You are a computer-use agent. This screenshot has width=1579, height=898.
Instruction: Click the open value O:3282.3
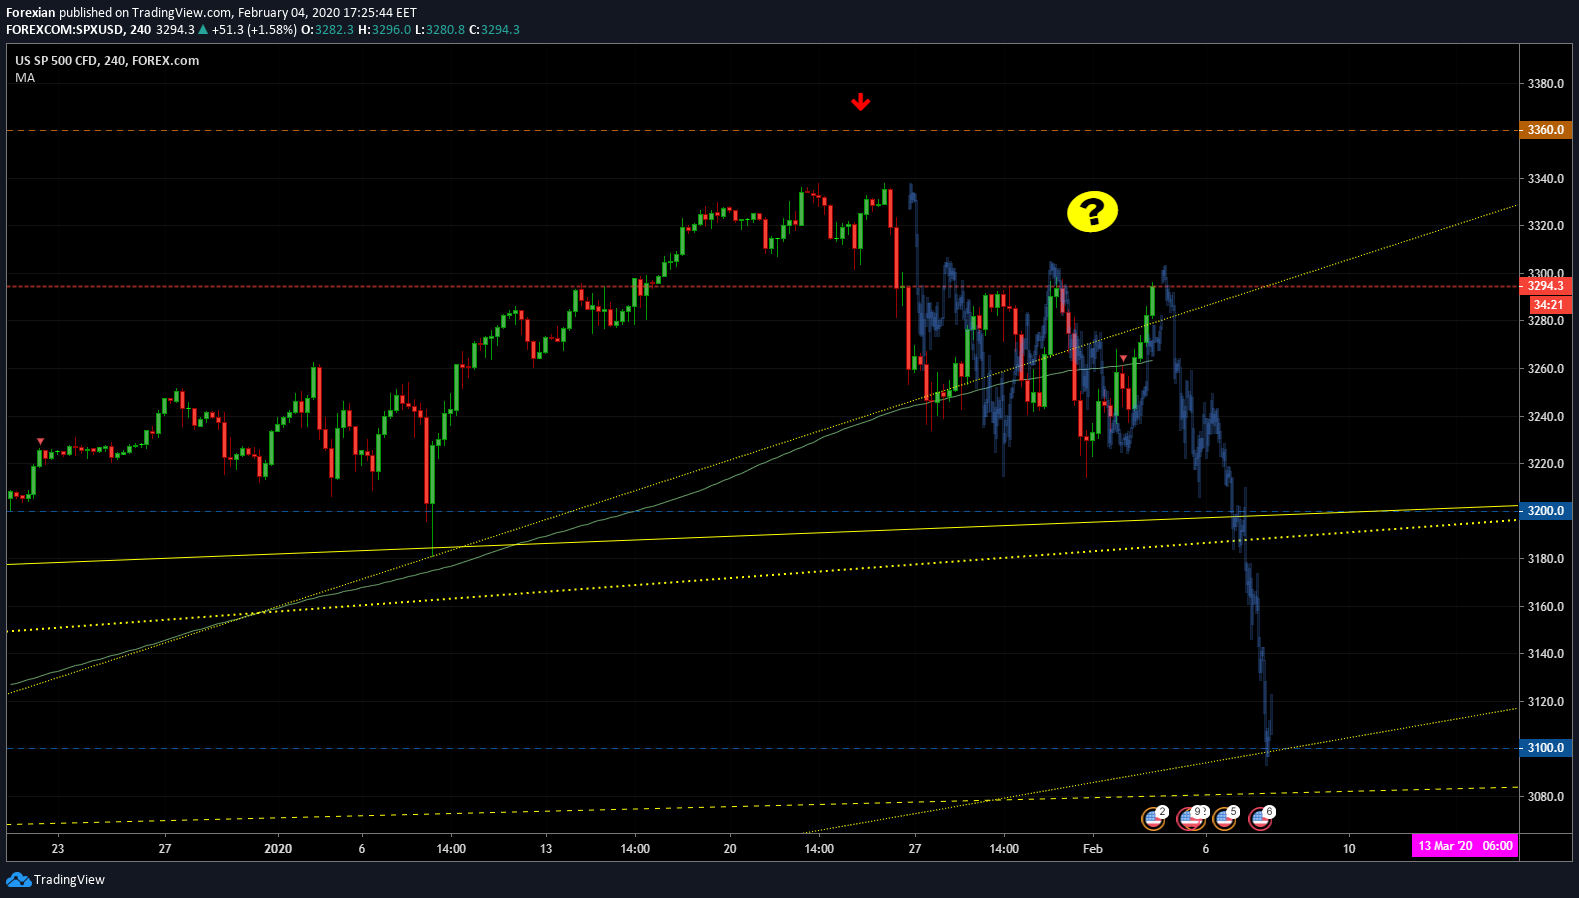[328, 29]
